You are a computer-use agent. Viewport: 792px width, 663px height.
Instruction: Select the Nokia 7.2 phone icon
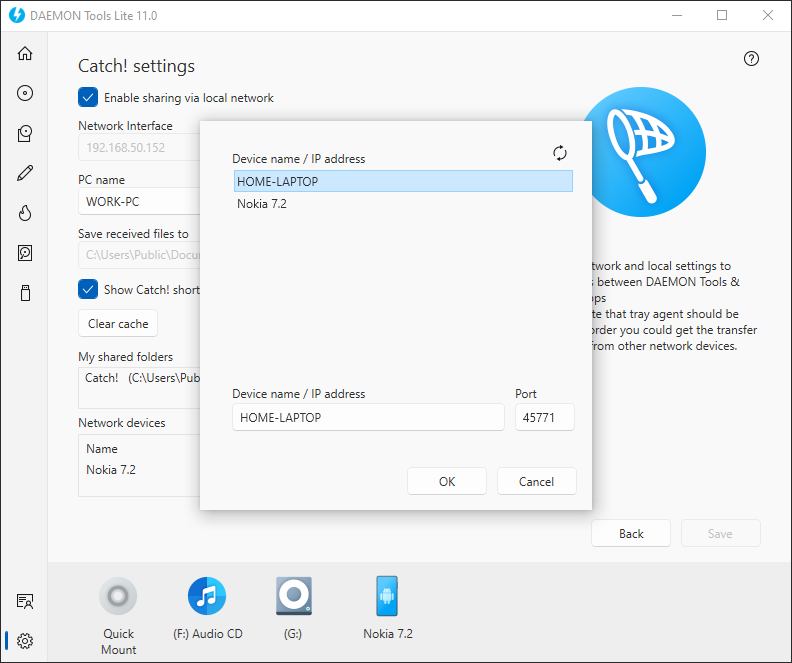387,596
